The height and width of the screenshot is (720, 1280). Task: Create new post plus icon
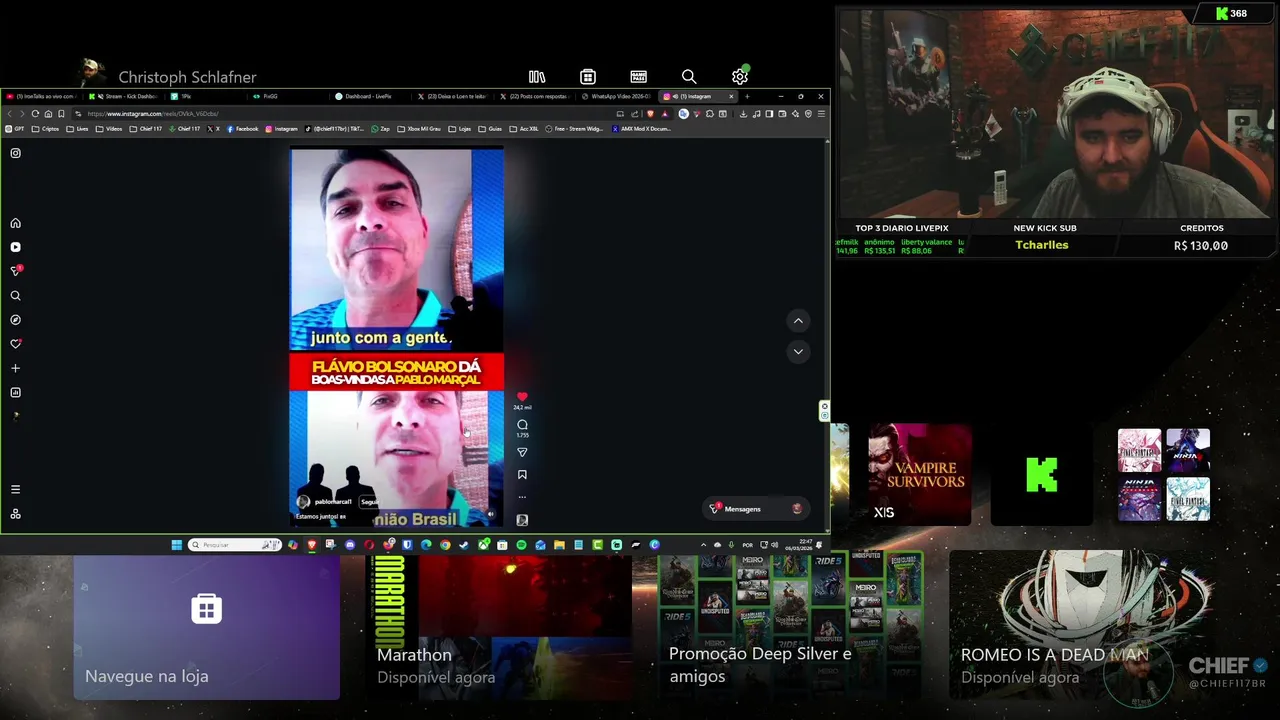pyautogui.click(x=15, y=368)
